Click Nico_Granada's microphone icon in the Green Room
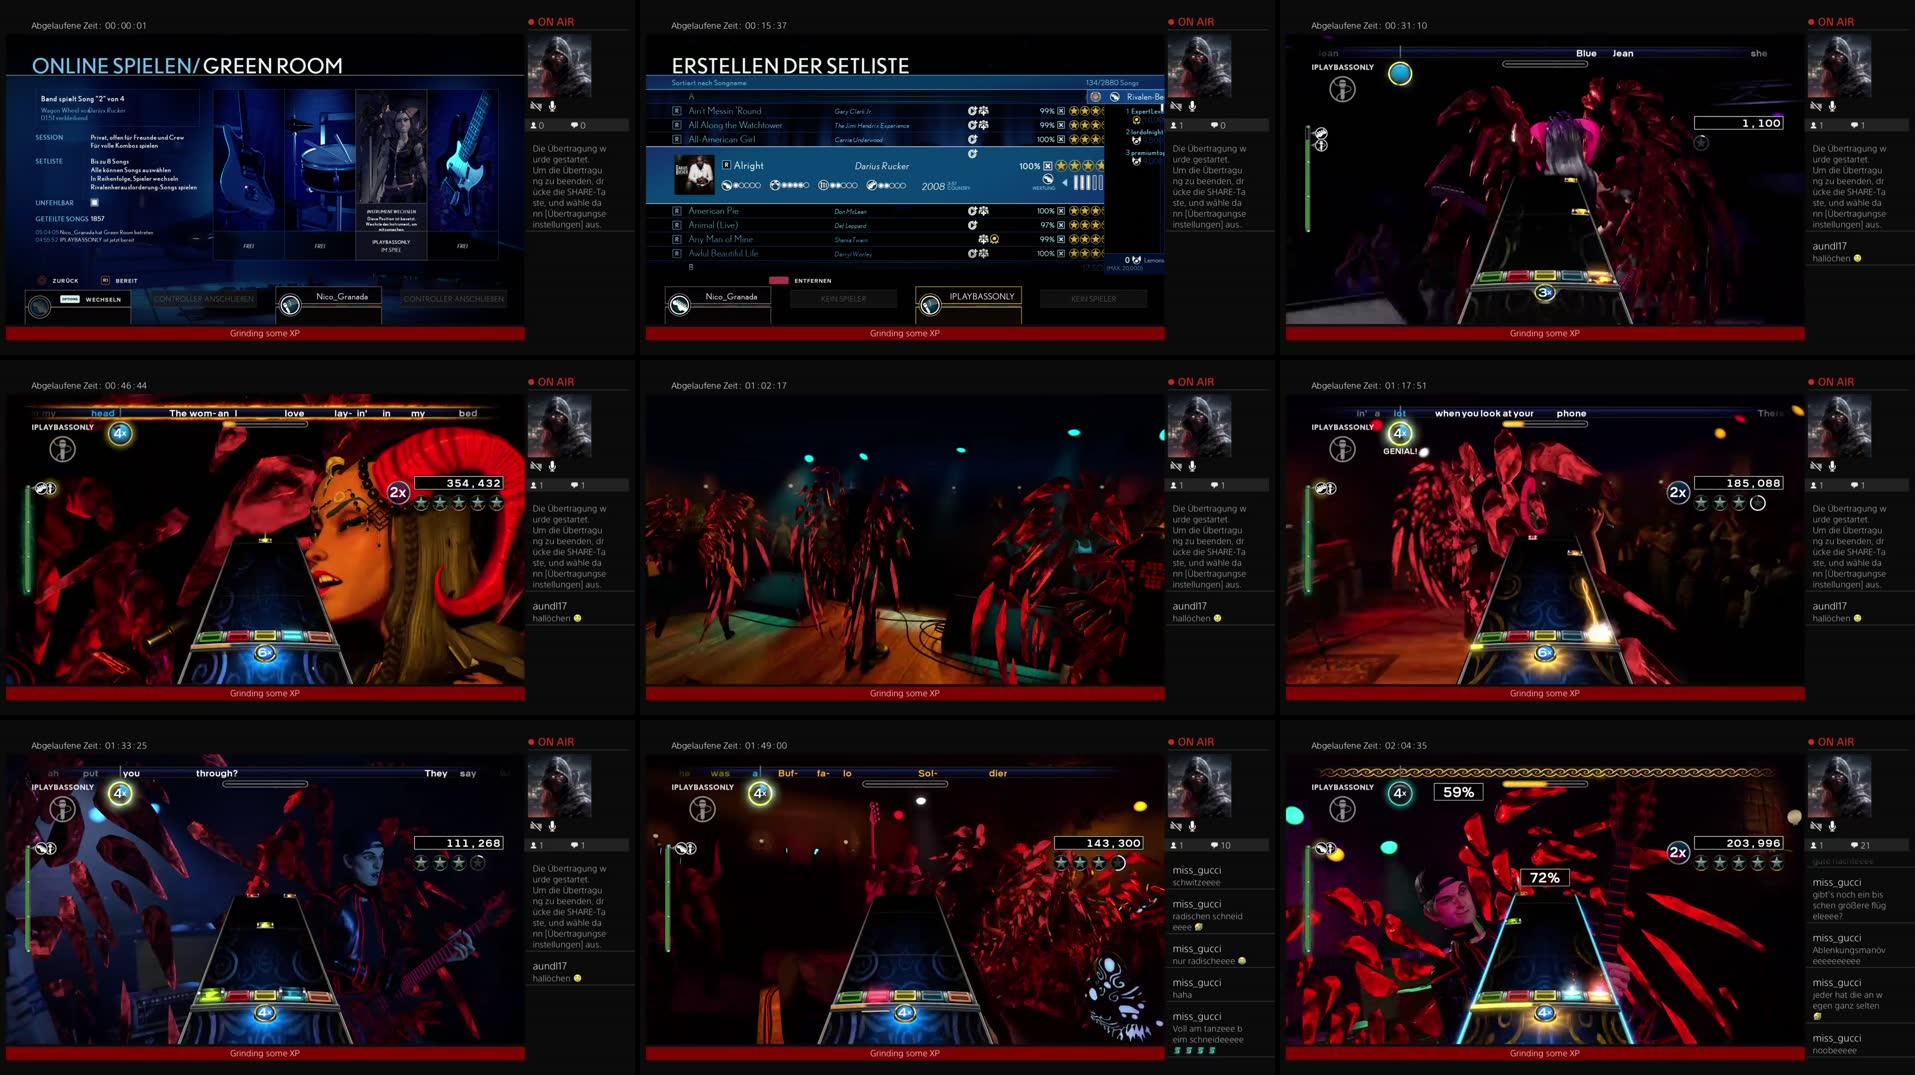The height and width of the screenshot is (1075, 1915). pos(290,305)
